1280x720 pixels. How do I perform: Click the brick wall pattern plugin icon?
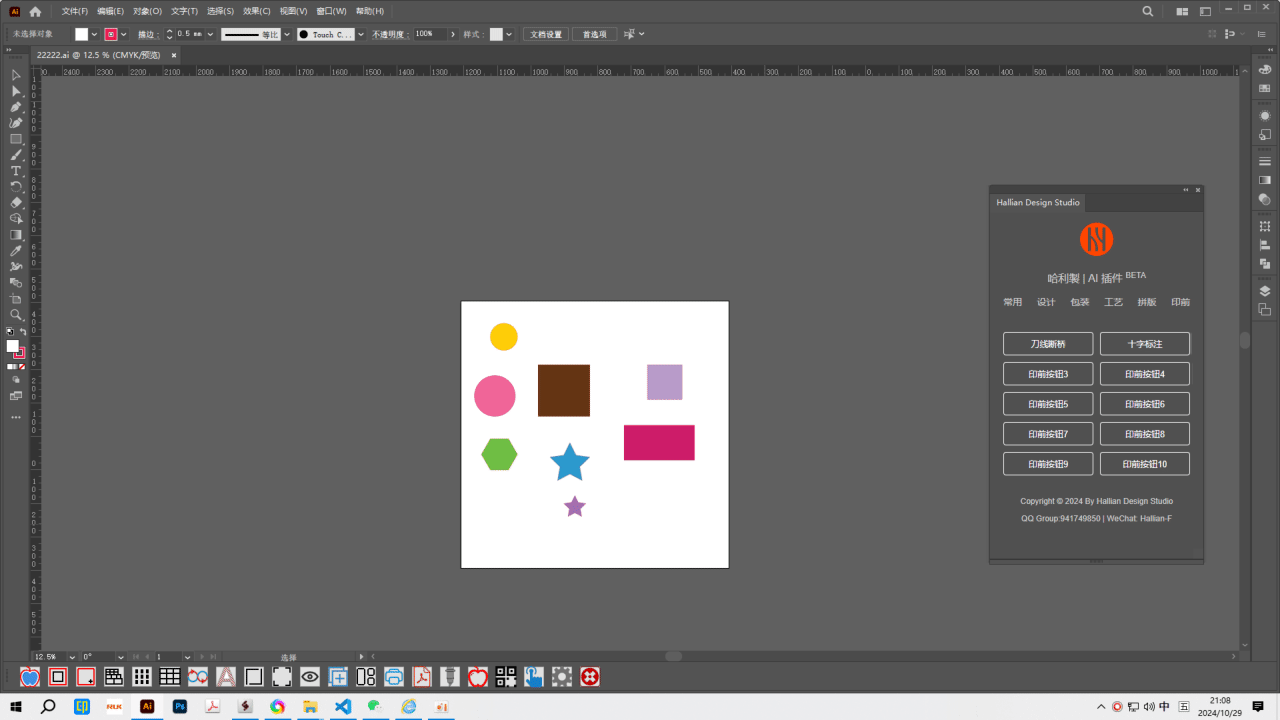tap(114, 677)
